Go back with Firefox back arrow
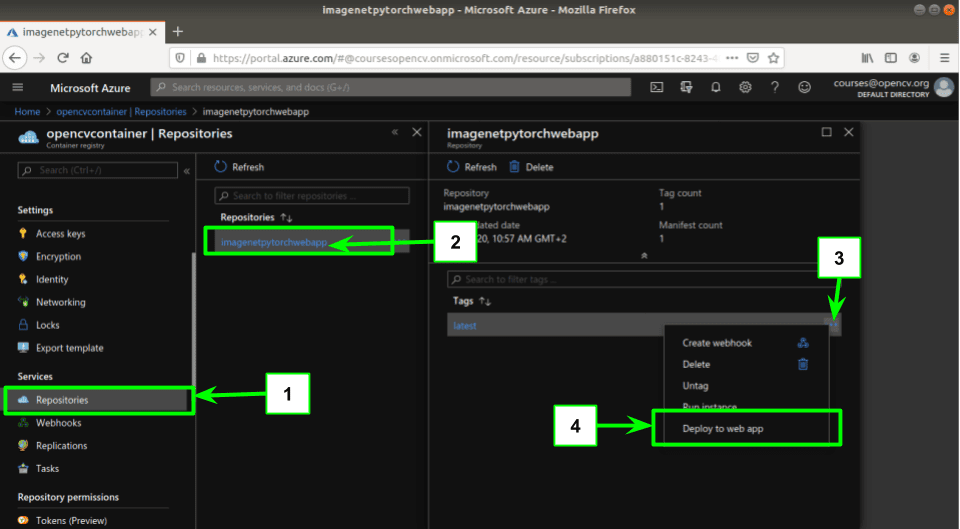The width and height of the screenshot is (960, 529). click(x=15, y=58)
